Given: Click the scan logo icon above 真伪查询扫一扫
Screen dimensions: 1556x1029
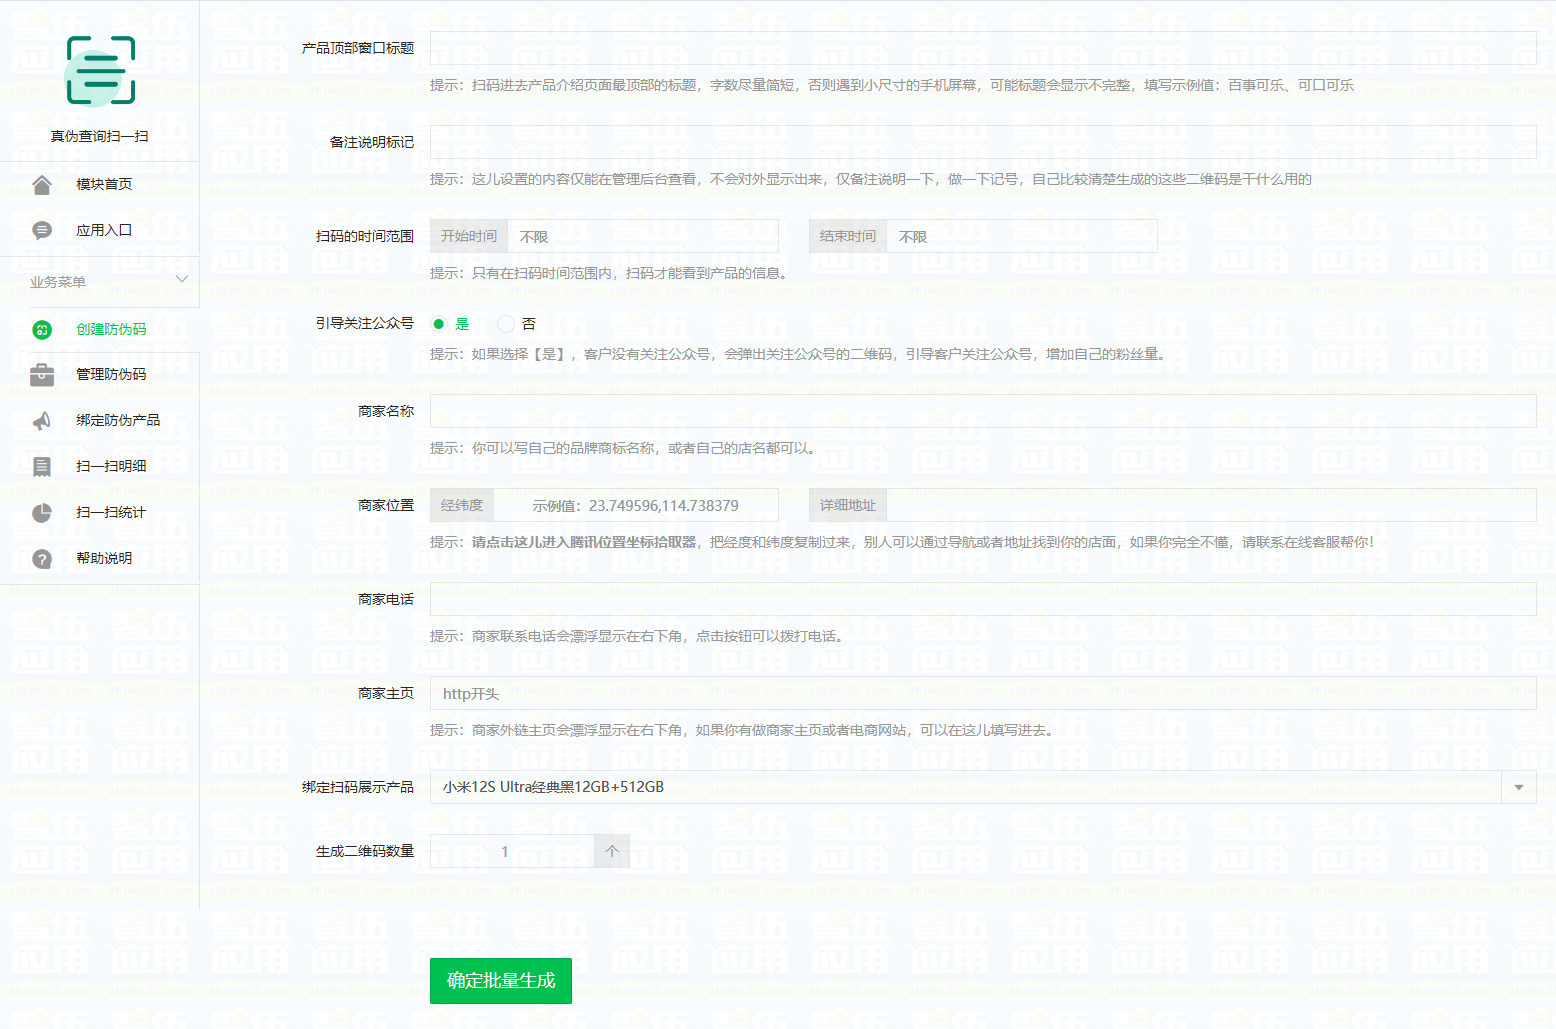Looking at the screenshot, I should pyautogui.click(x=100, y=71).
